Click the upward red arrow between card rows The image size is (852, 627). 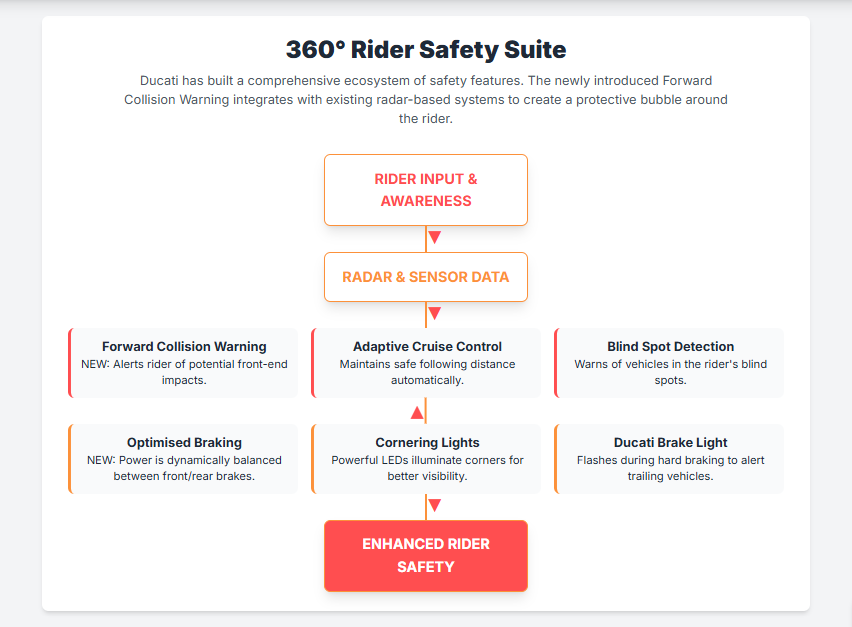click(417, 412)
